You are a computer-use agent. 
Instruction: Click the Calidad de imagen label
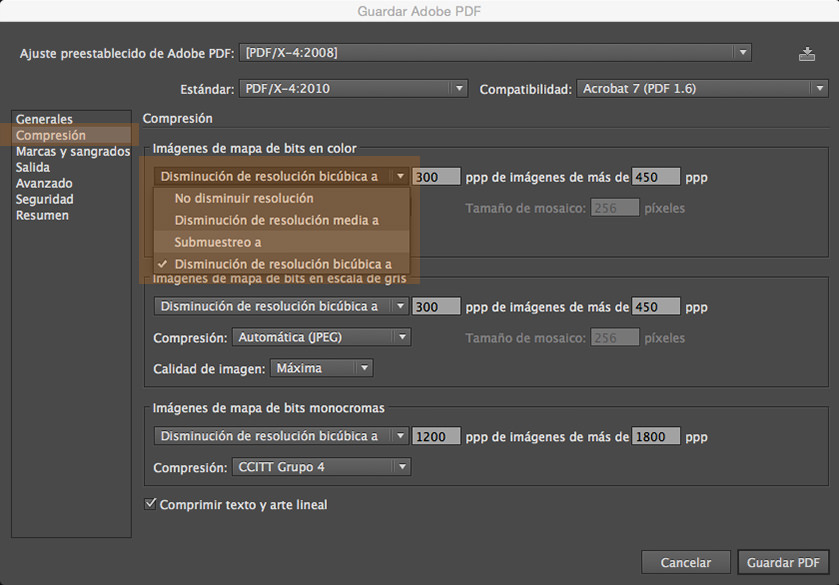click(x=209, y=369)
